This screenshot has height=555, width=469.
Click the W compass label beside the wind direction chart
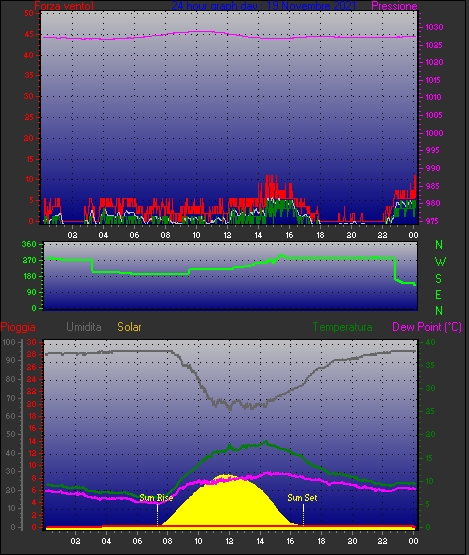(x=440, y=262)
